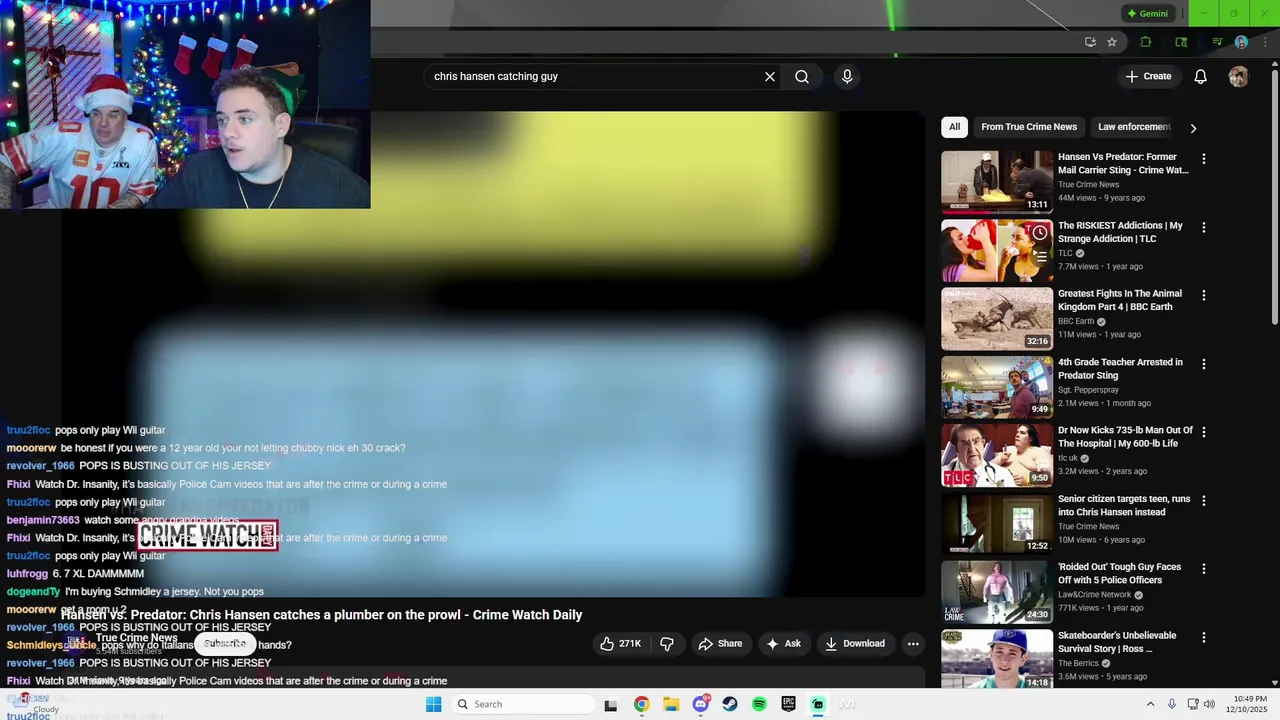Viewport: 1280px width, 720px height.
Task: Open Task View on the taskbar
Action: [x=611, y=704]
